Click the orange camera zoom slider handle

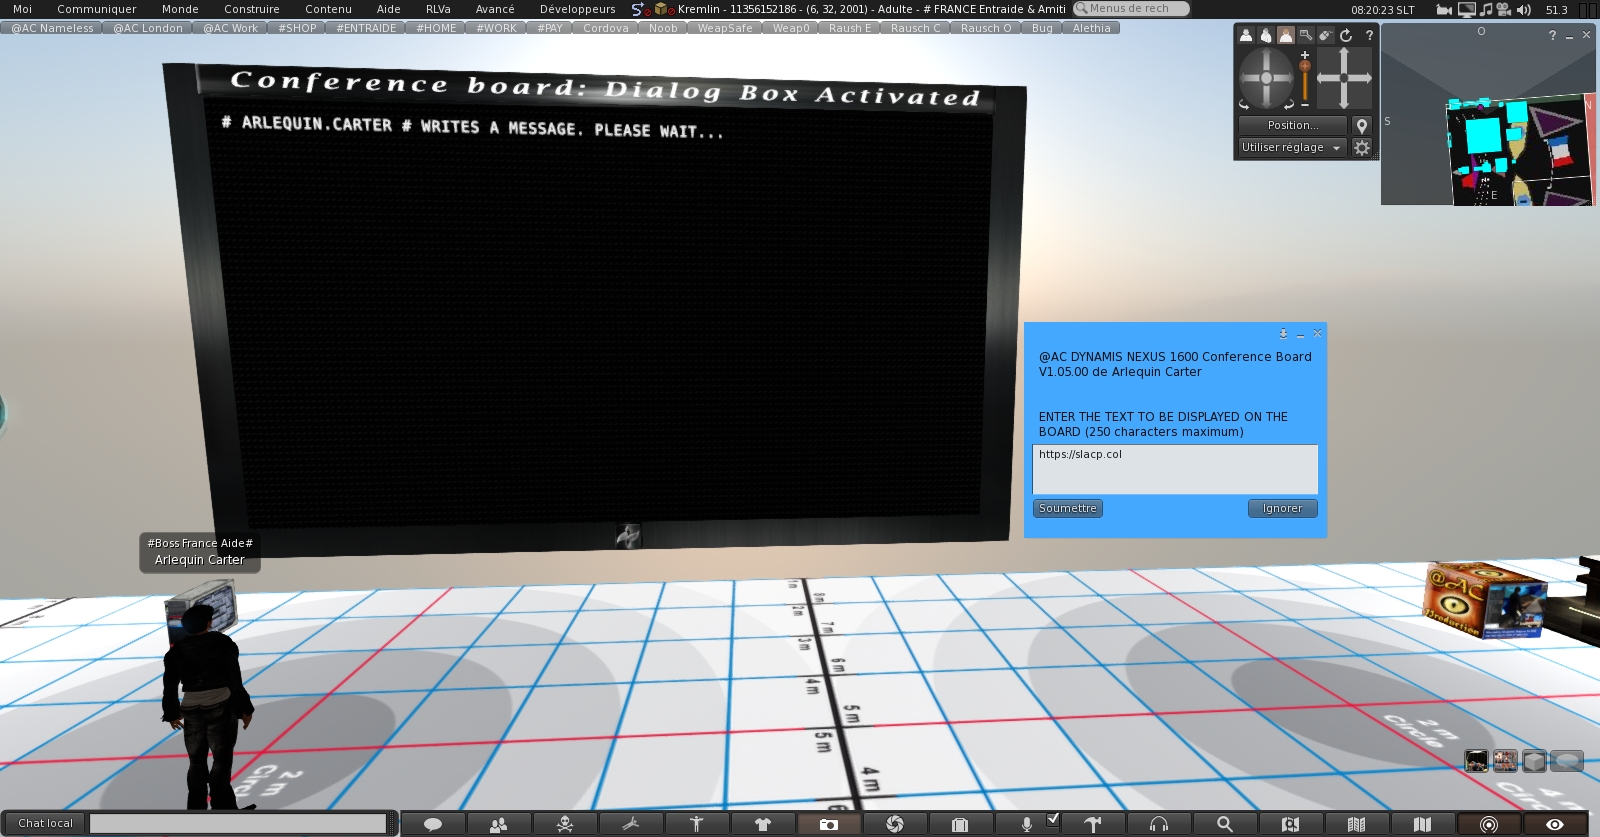coord(1305,67)
